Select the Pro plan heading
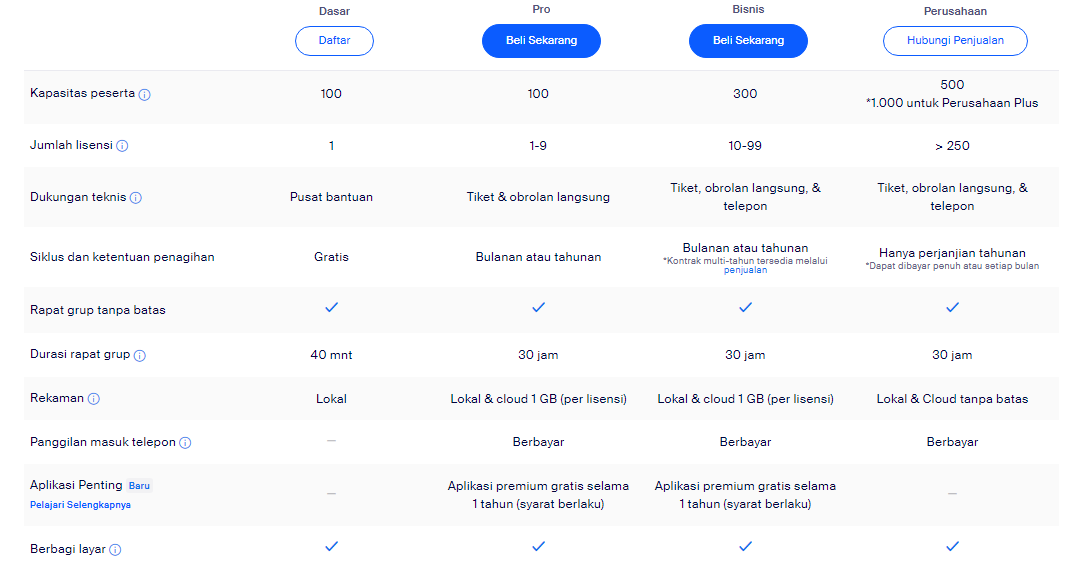The height and width of the screenshot is (561, 1081). coord(541,9)
